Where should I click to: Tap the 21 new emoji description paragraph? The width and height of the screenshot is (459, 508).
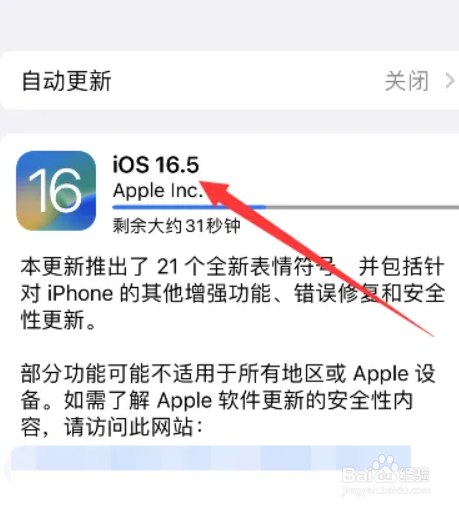click(232, 293)
